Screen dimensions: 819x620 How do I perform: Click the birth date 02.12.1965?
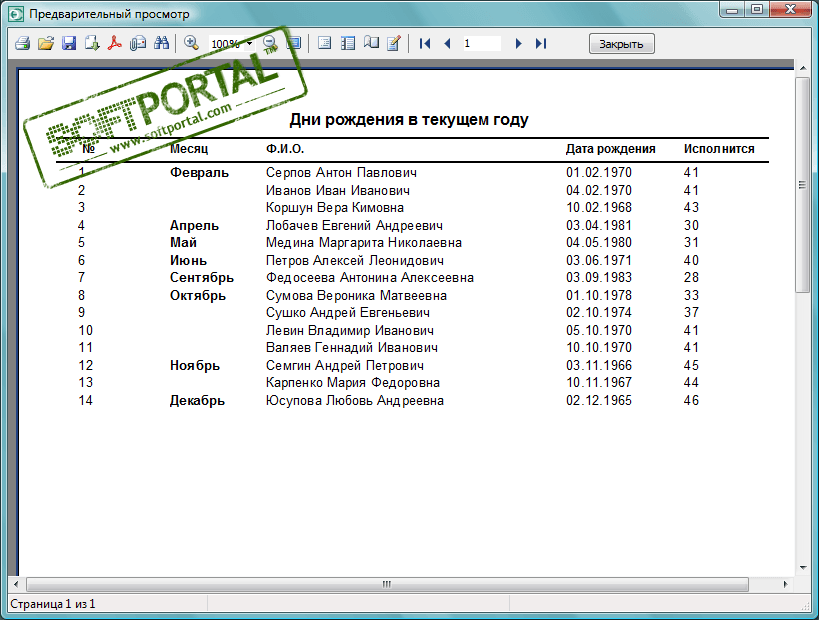point(599,400)
